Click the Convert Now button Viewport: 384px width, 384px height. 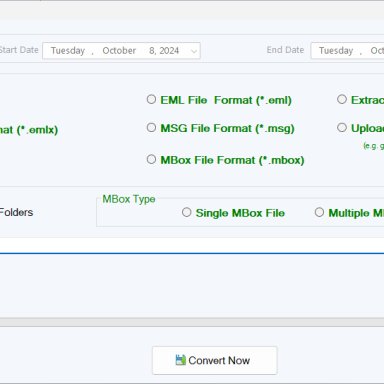[x=215, y=360]
